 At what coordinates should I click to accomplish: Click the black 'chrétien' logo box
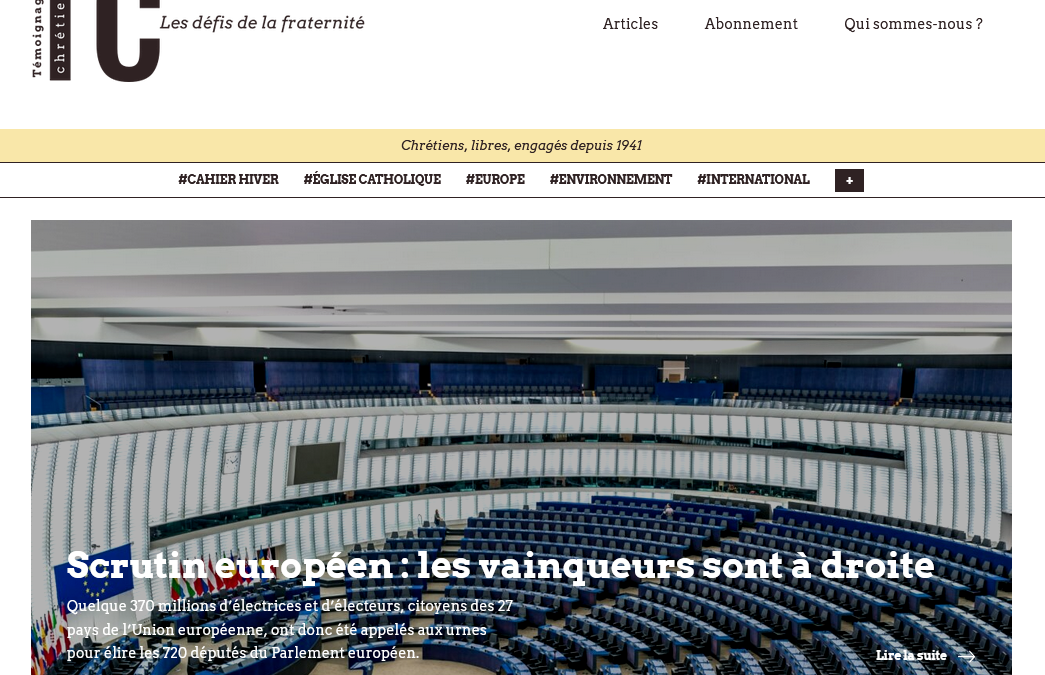click(60, 40)
